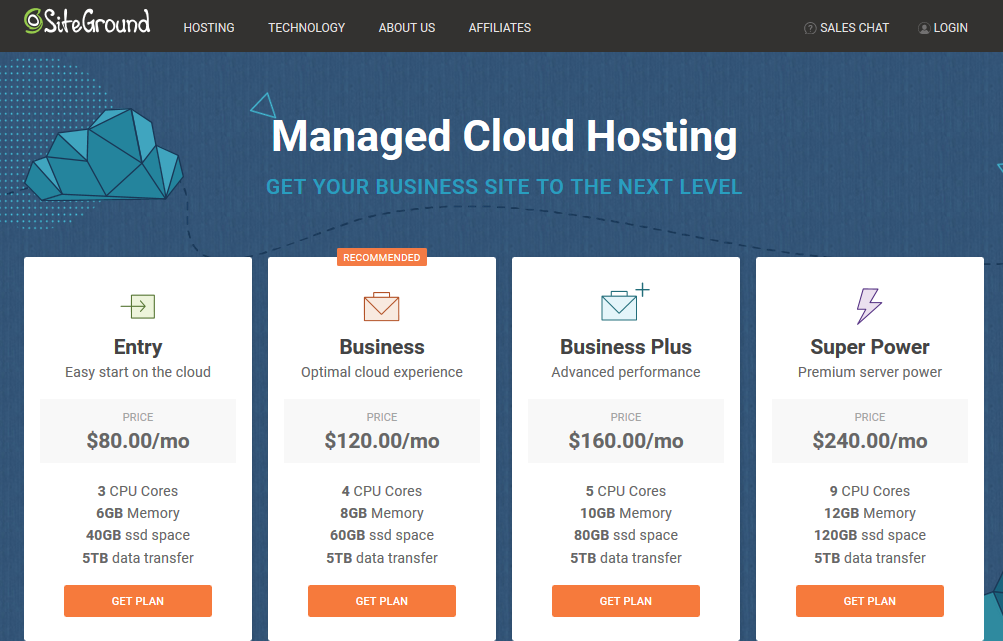Screen dimensions: 1003x641
Task: Click the $120.00/mo price
Action: coord(382,441)
